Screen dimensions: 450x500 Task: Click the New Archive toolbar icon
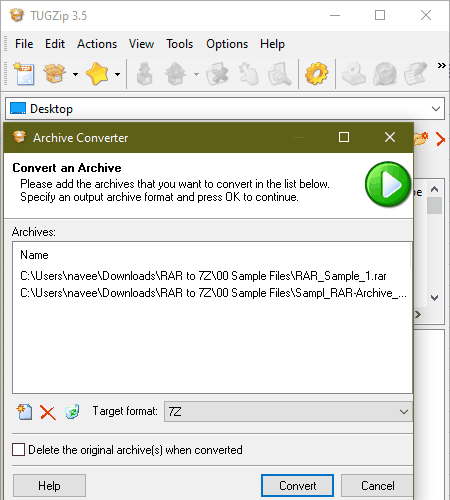pos(24,74)
